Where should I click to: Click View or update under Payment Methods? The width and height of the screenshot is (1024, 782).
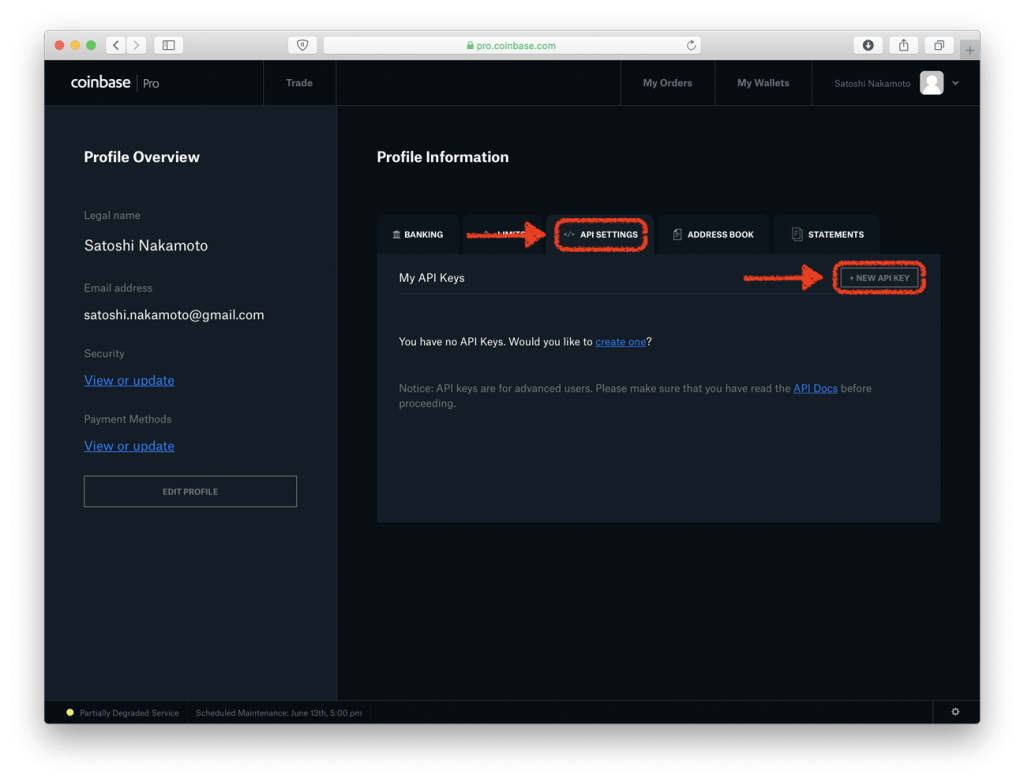tap(129, 446)
